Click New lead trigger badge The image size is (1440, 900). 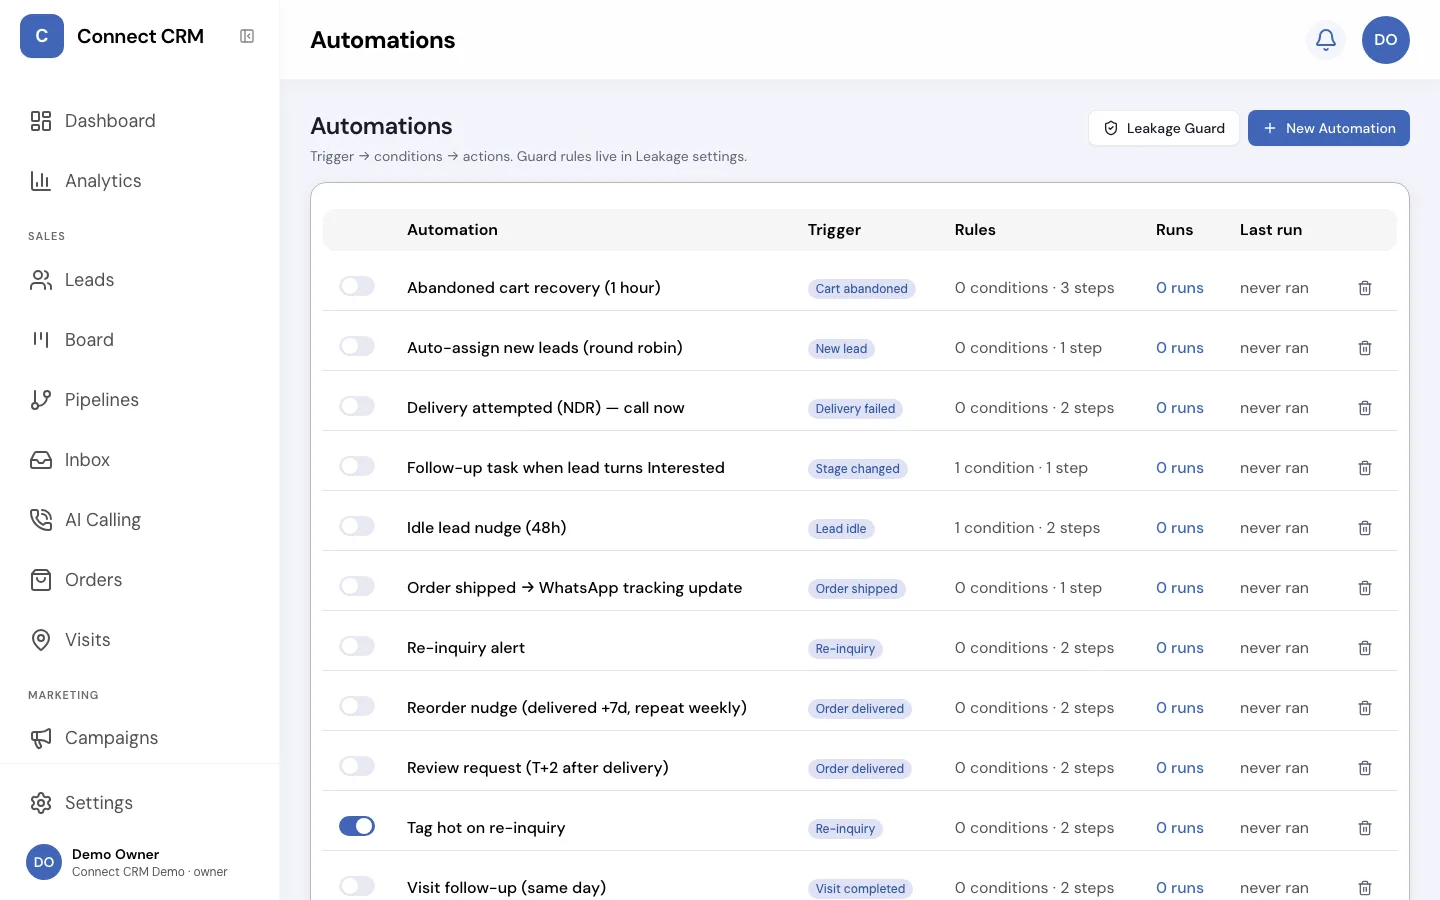[841, 349]
